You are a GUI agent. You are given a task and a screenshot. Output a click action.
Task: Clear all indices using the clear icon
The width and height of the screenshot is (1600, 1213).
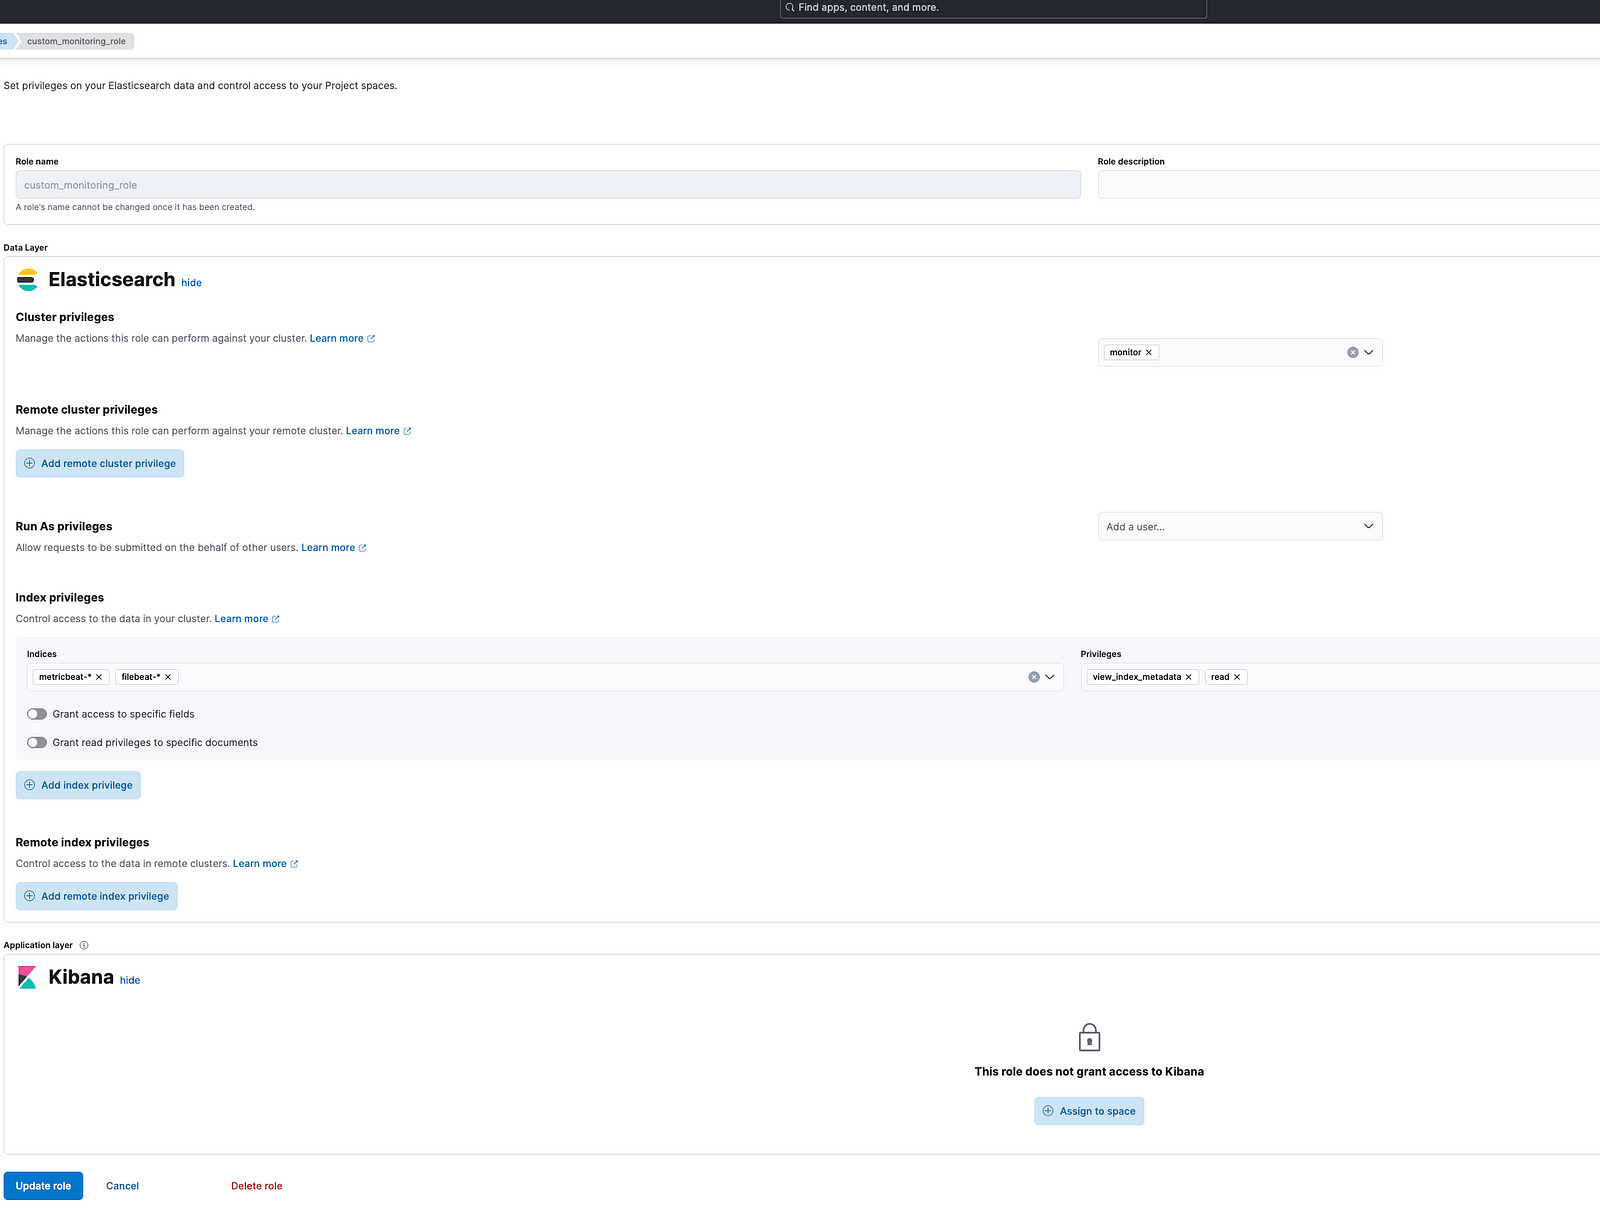coord(1033,677)
